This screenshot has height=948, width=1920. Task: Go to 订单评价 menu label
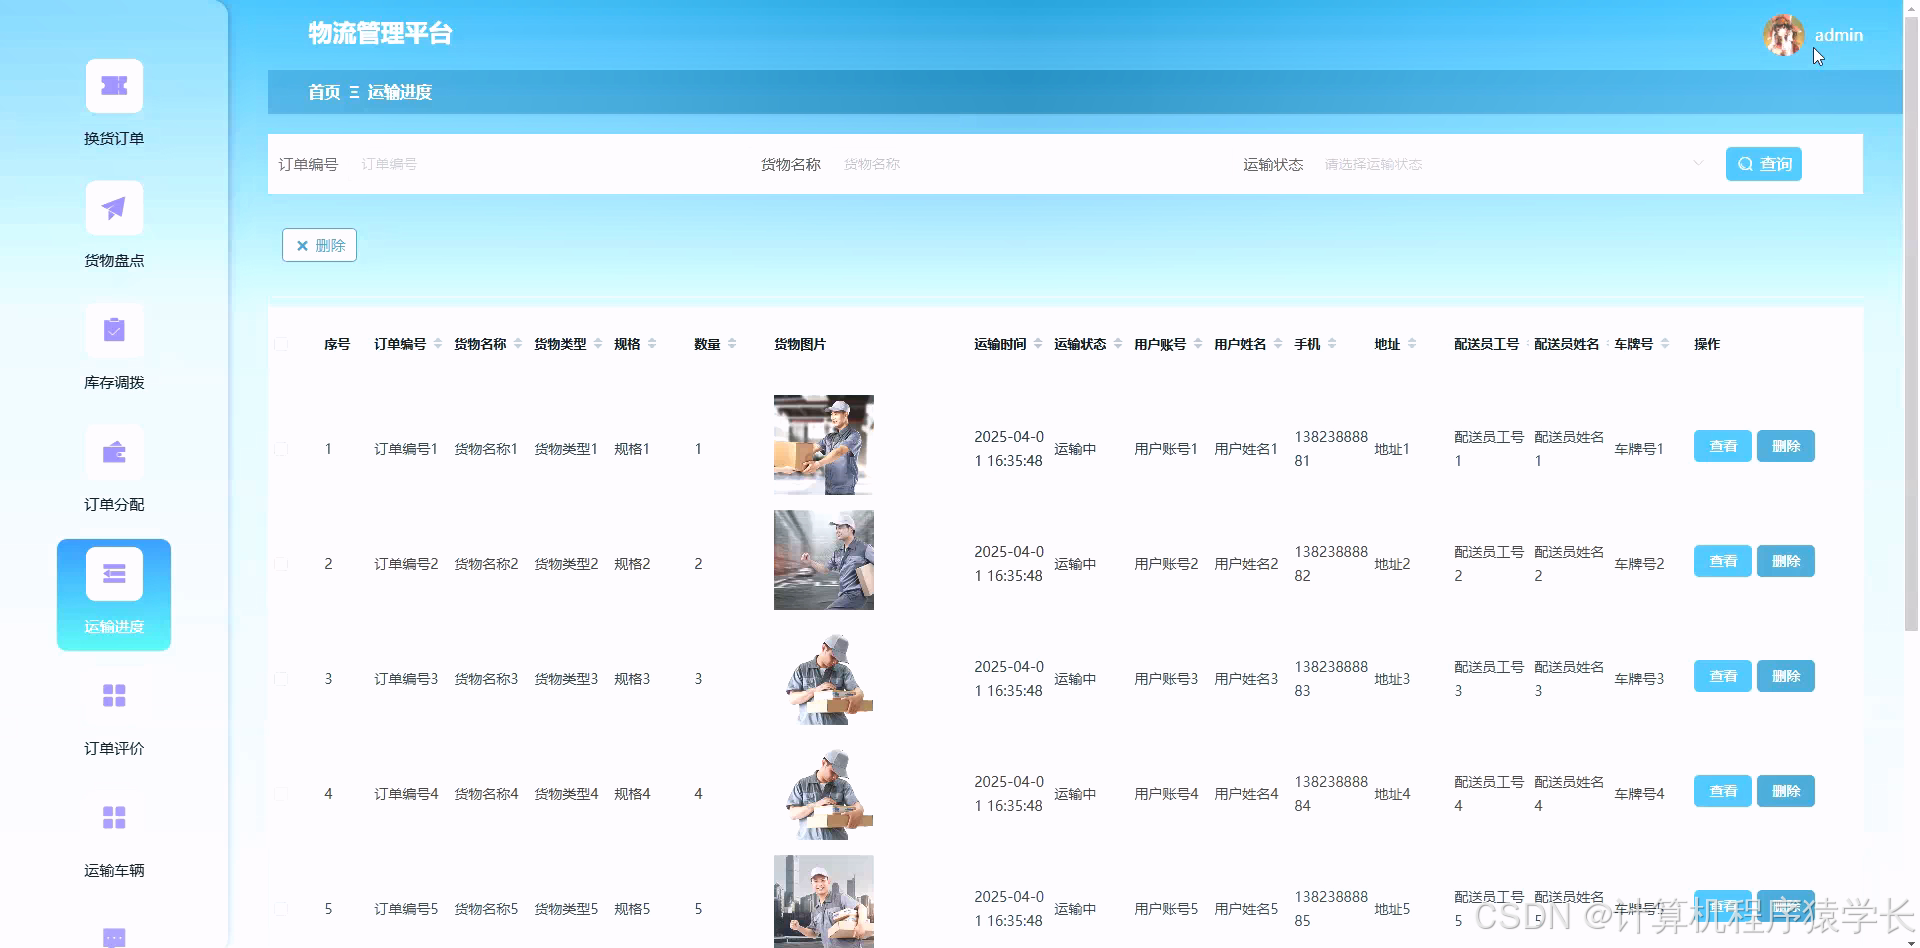click(x=114, y=749)
